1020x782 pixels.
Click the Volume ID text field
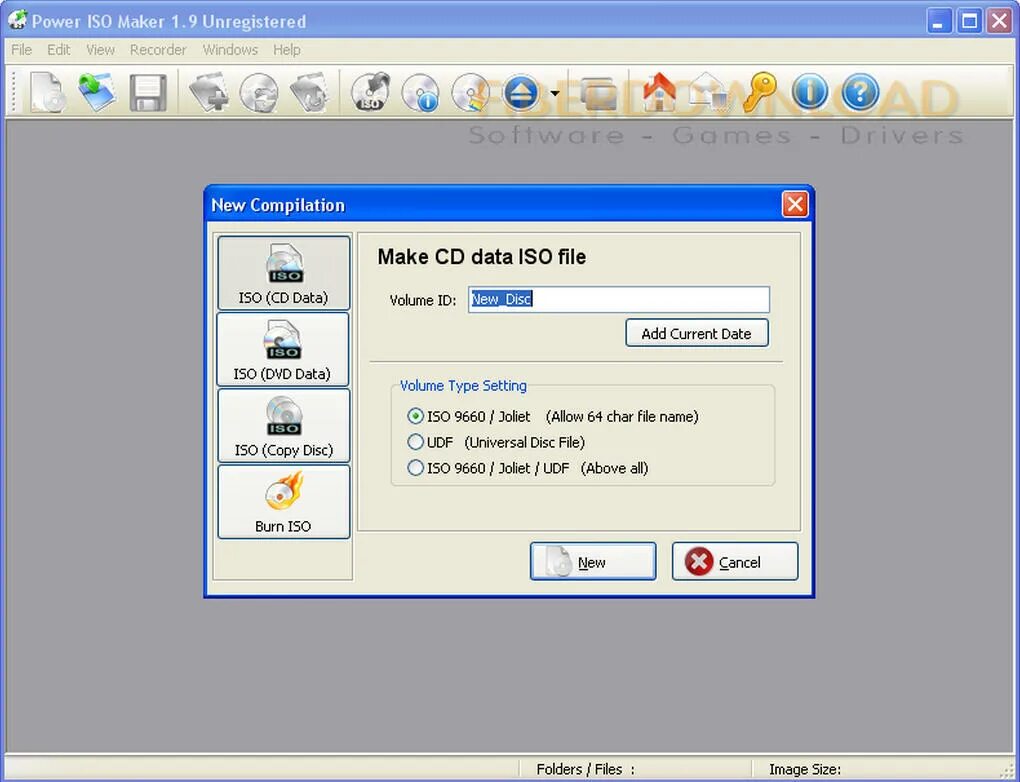click(x=619, y=299)
